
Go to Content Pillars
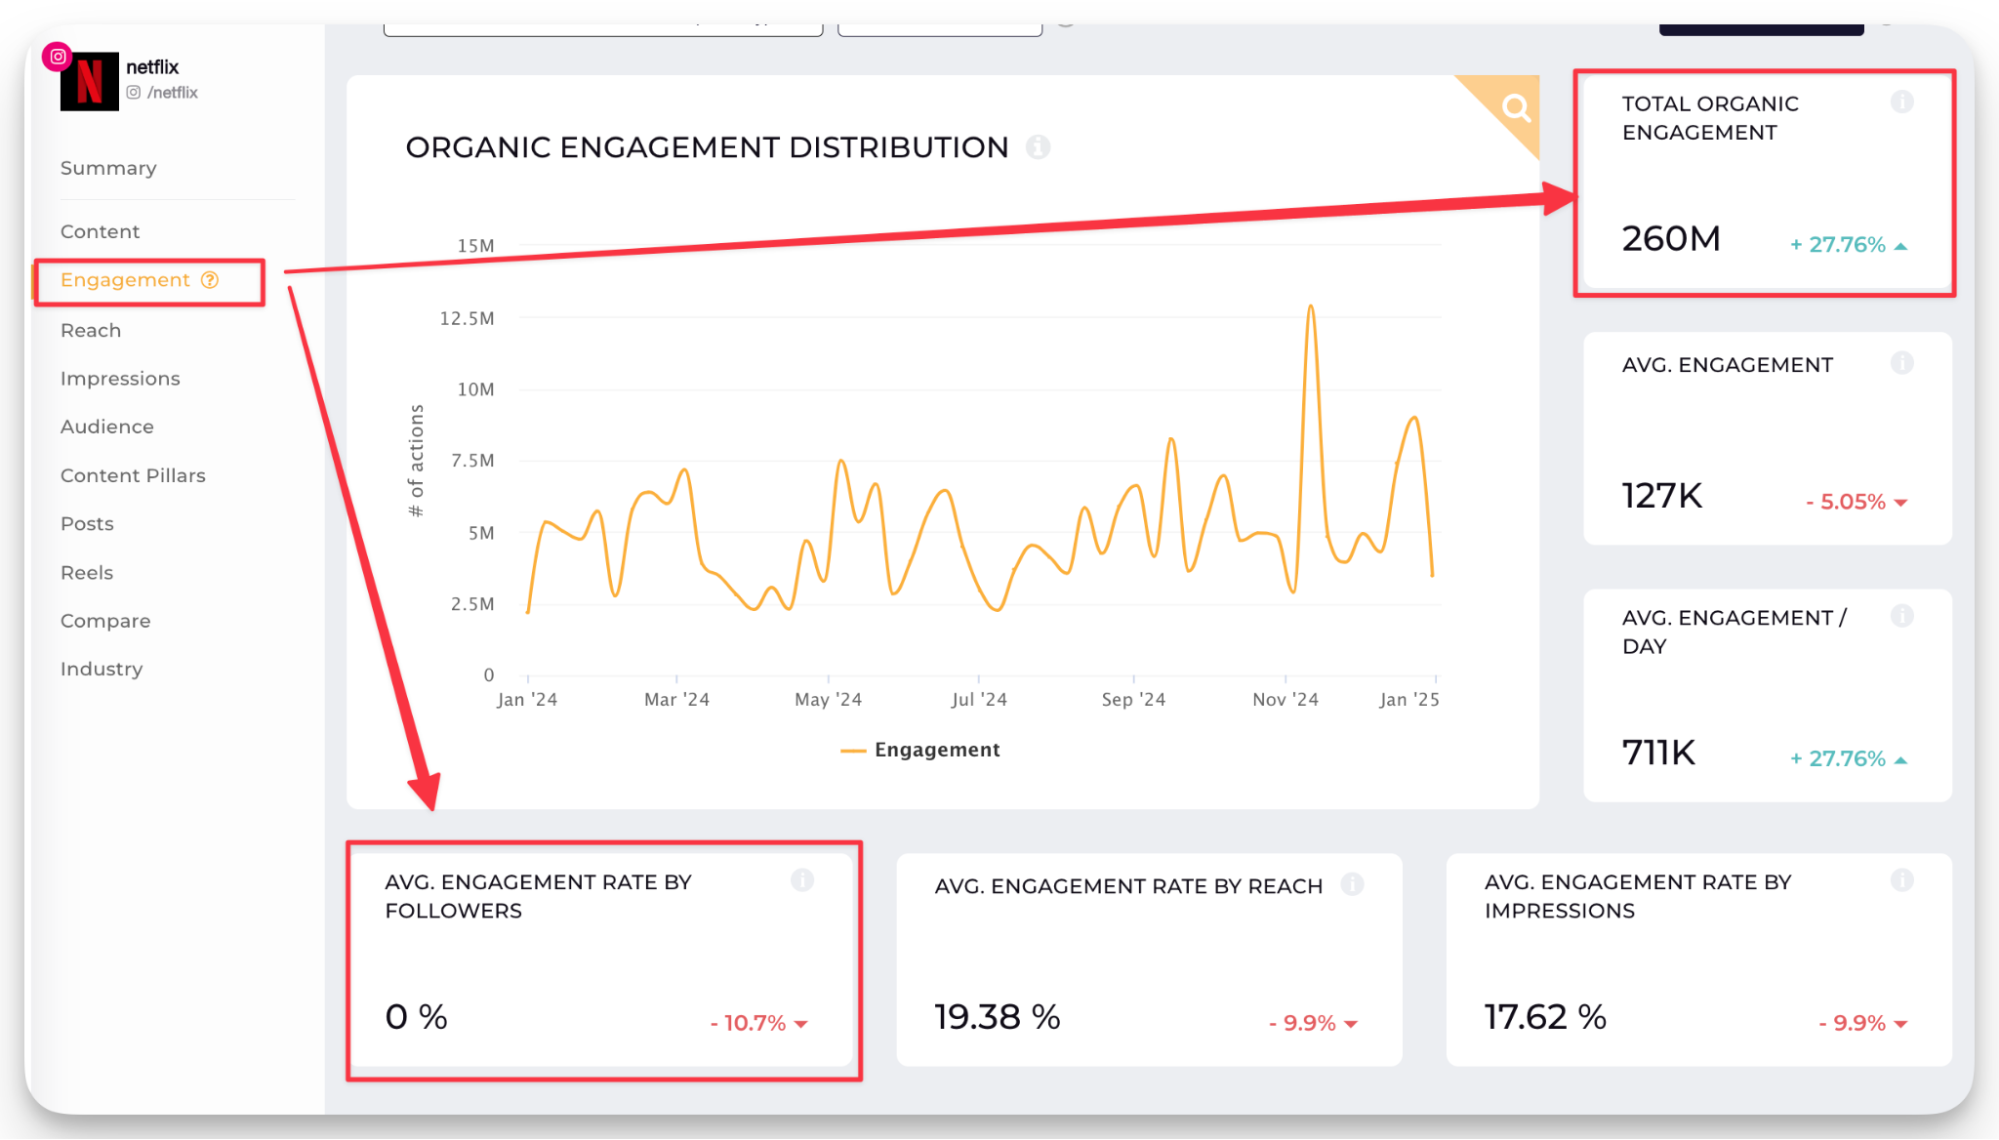click(133, 475)
